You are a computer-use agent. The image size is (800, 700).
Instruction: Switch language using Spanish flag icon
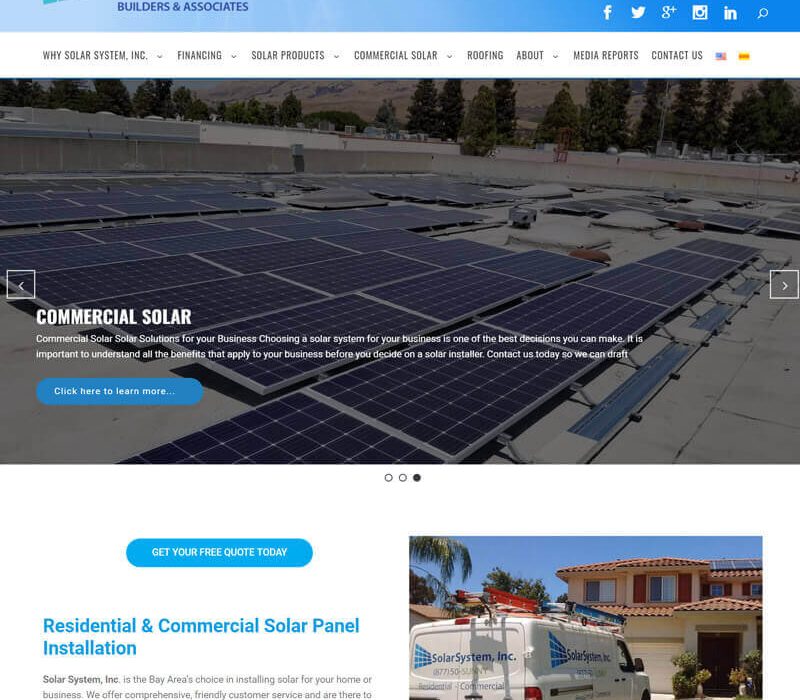[744, 56]
